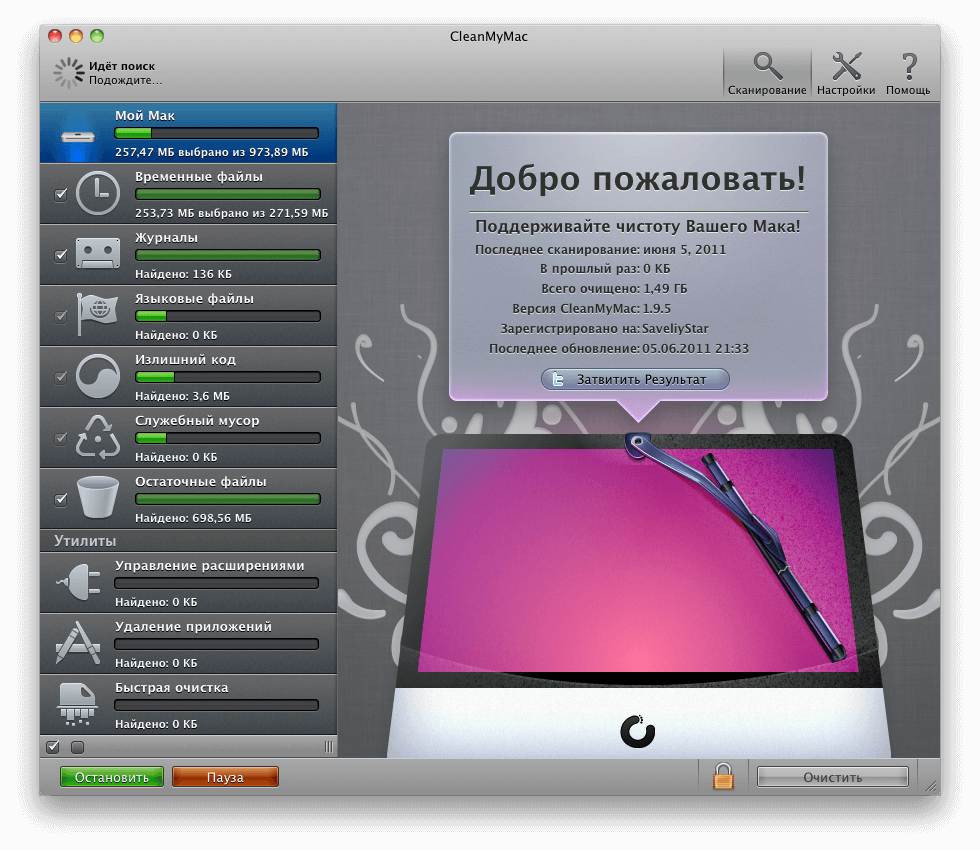Click the Пауза orange button
Viewport: 980px width, 850px height.
pyautogui.click(x=225, y=777)
